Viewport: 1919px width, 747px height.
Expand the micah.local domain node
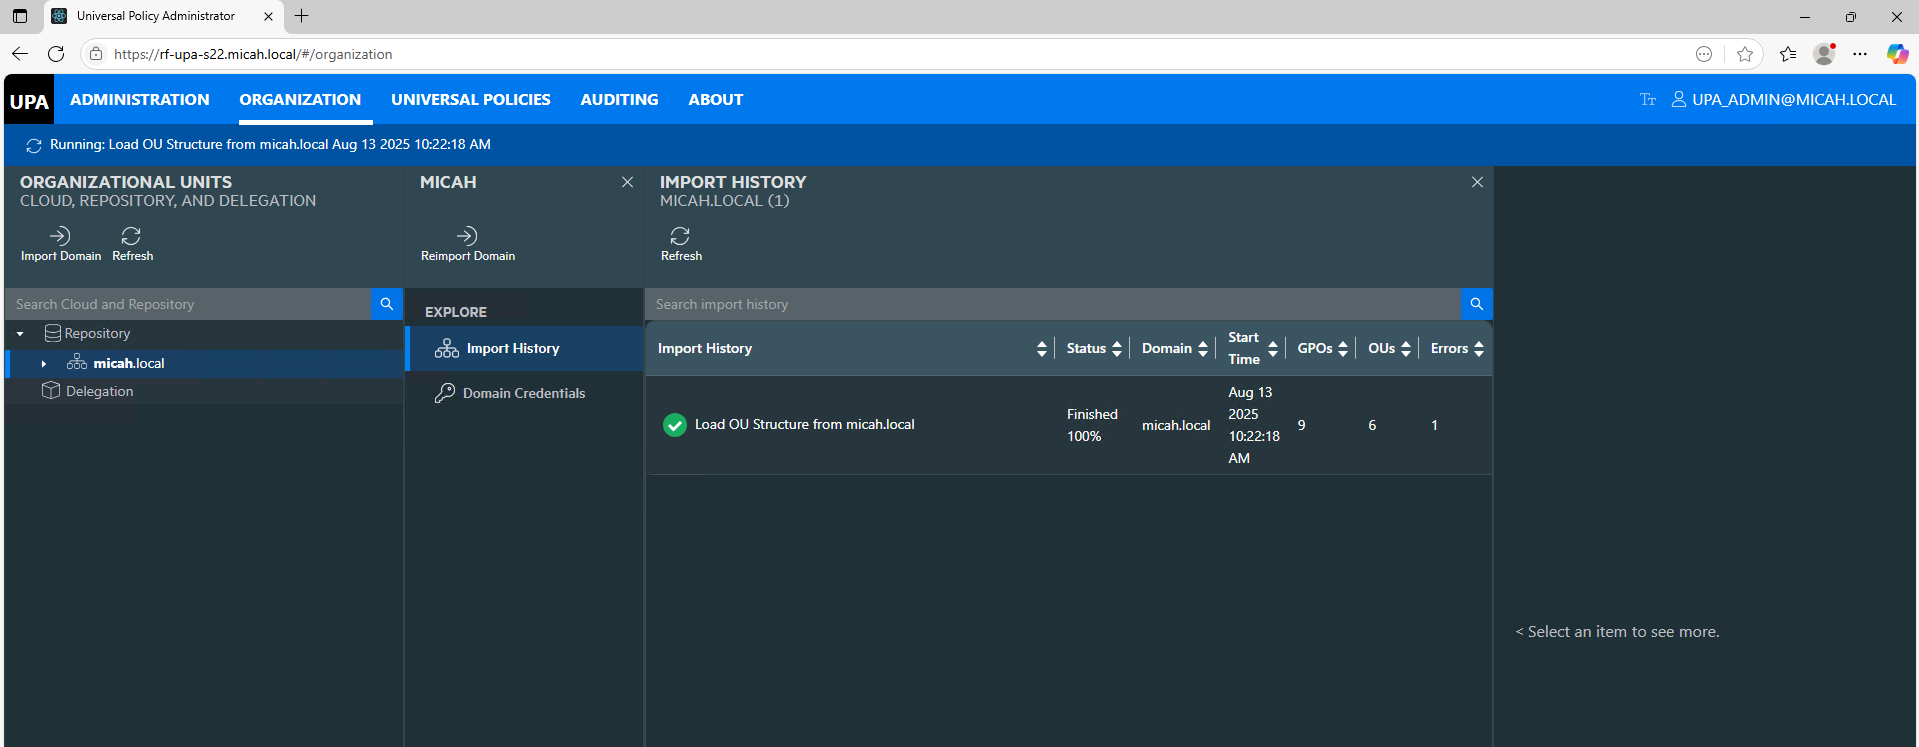pos(44,364)
